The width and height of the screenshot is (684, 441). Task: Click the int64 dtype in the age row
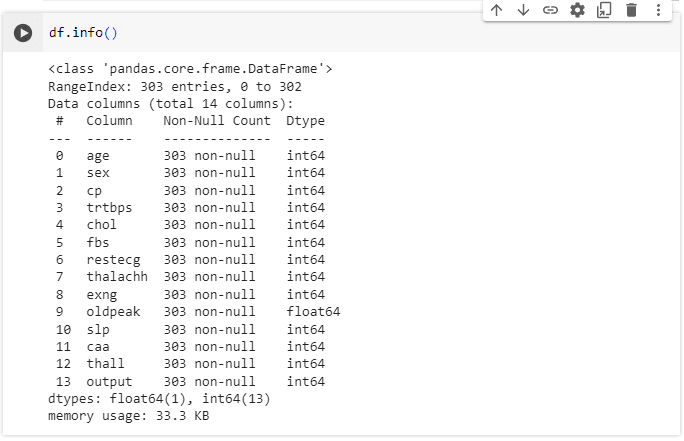(x=305, y=156)
